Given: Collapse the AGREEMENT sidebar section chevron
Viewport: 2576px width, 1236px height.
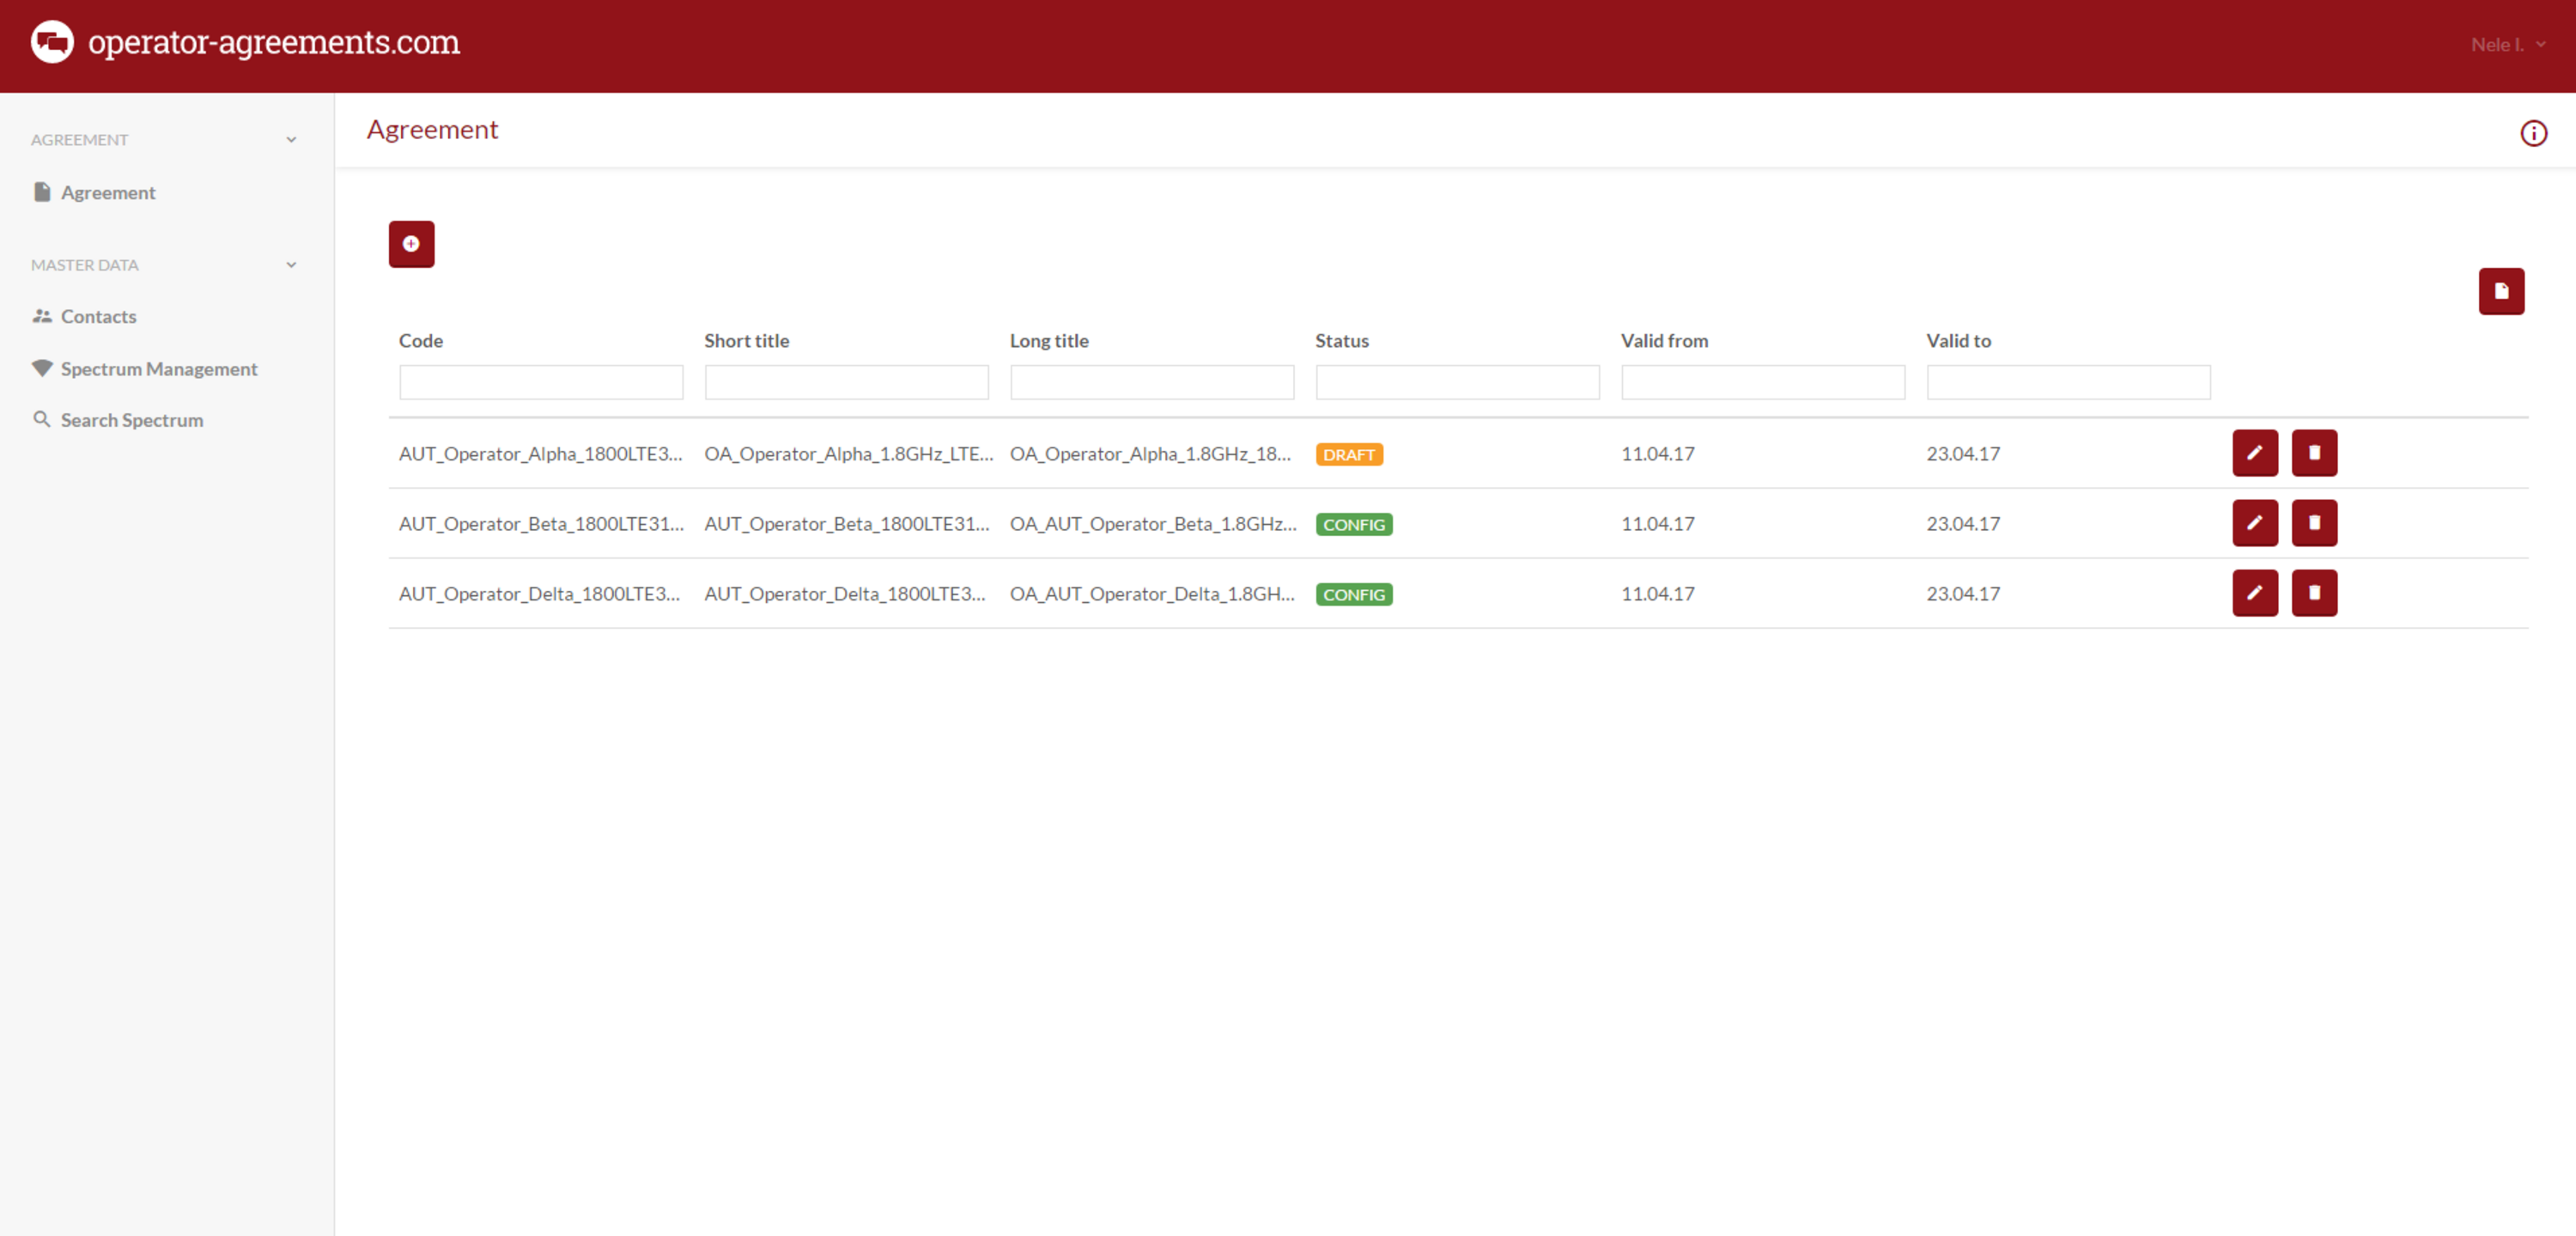Looking at the screenshot, I should coord(291,140).
